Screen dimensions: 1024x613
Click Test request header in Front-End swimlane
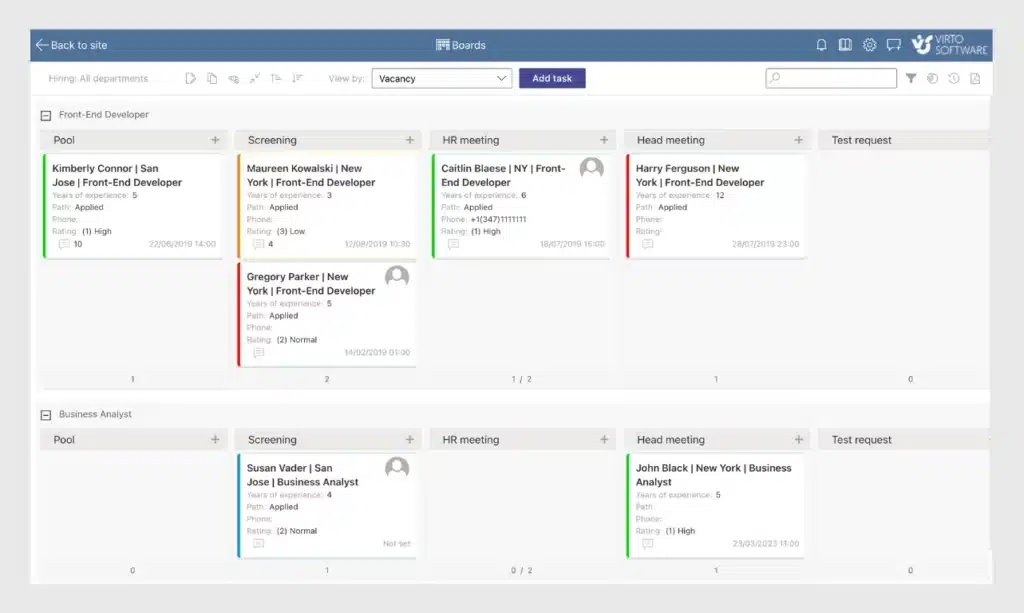tap(861, 140)
